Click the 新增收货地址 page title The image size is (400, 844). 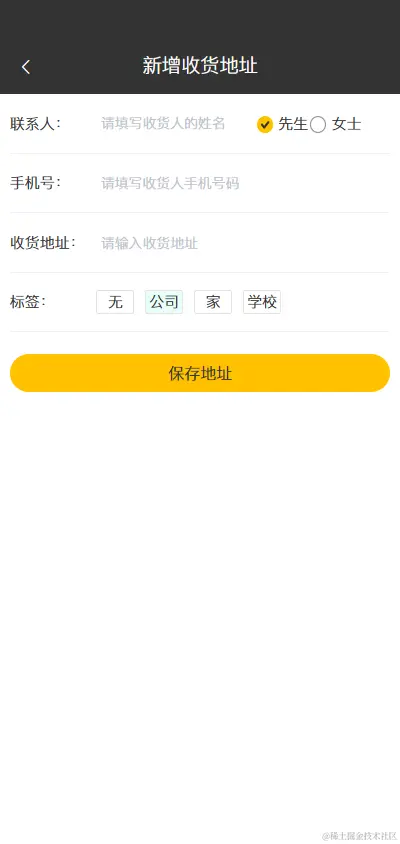tap(200, 66)
